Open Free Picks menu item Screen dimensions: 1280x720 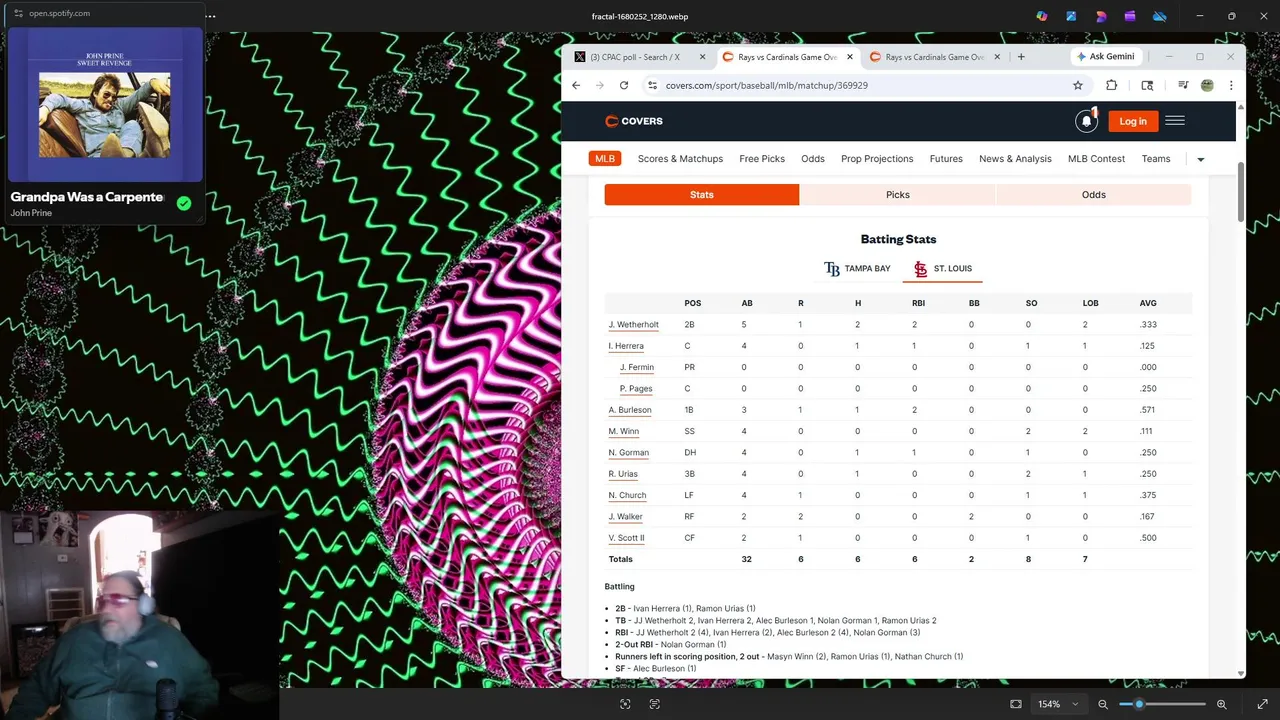[762, 159]
